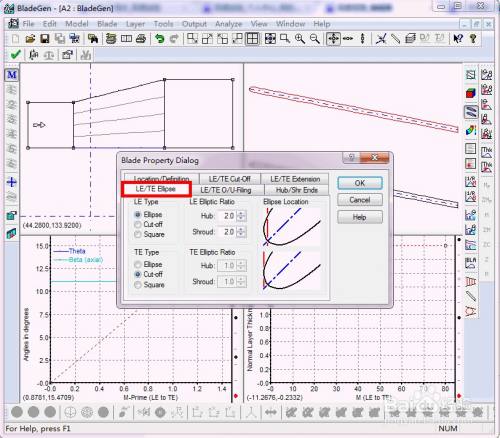The image size is (500, 438).
Task: Click the Theta legend label in angle chart
Action: (77, 251)
